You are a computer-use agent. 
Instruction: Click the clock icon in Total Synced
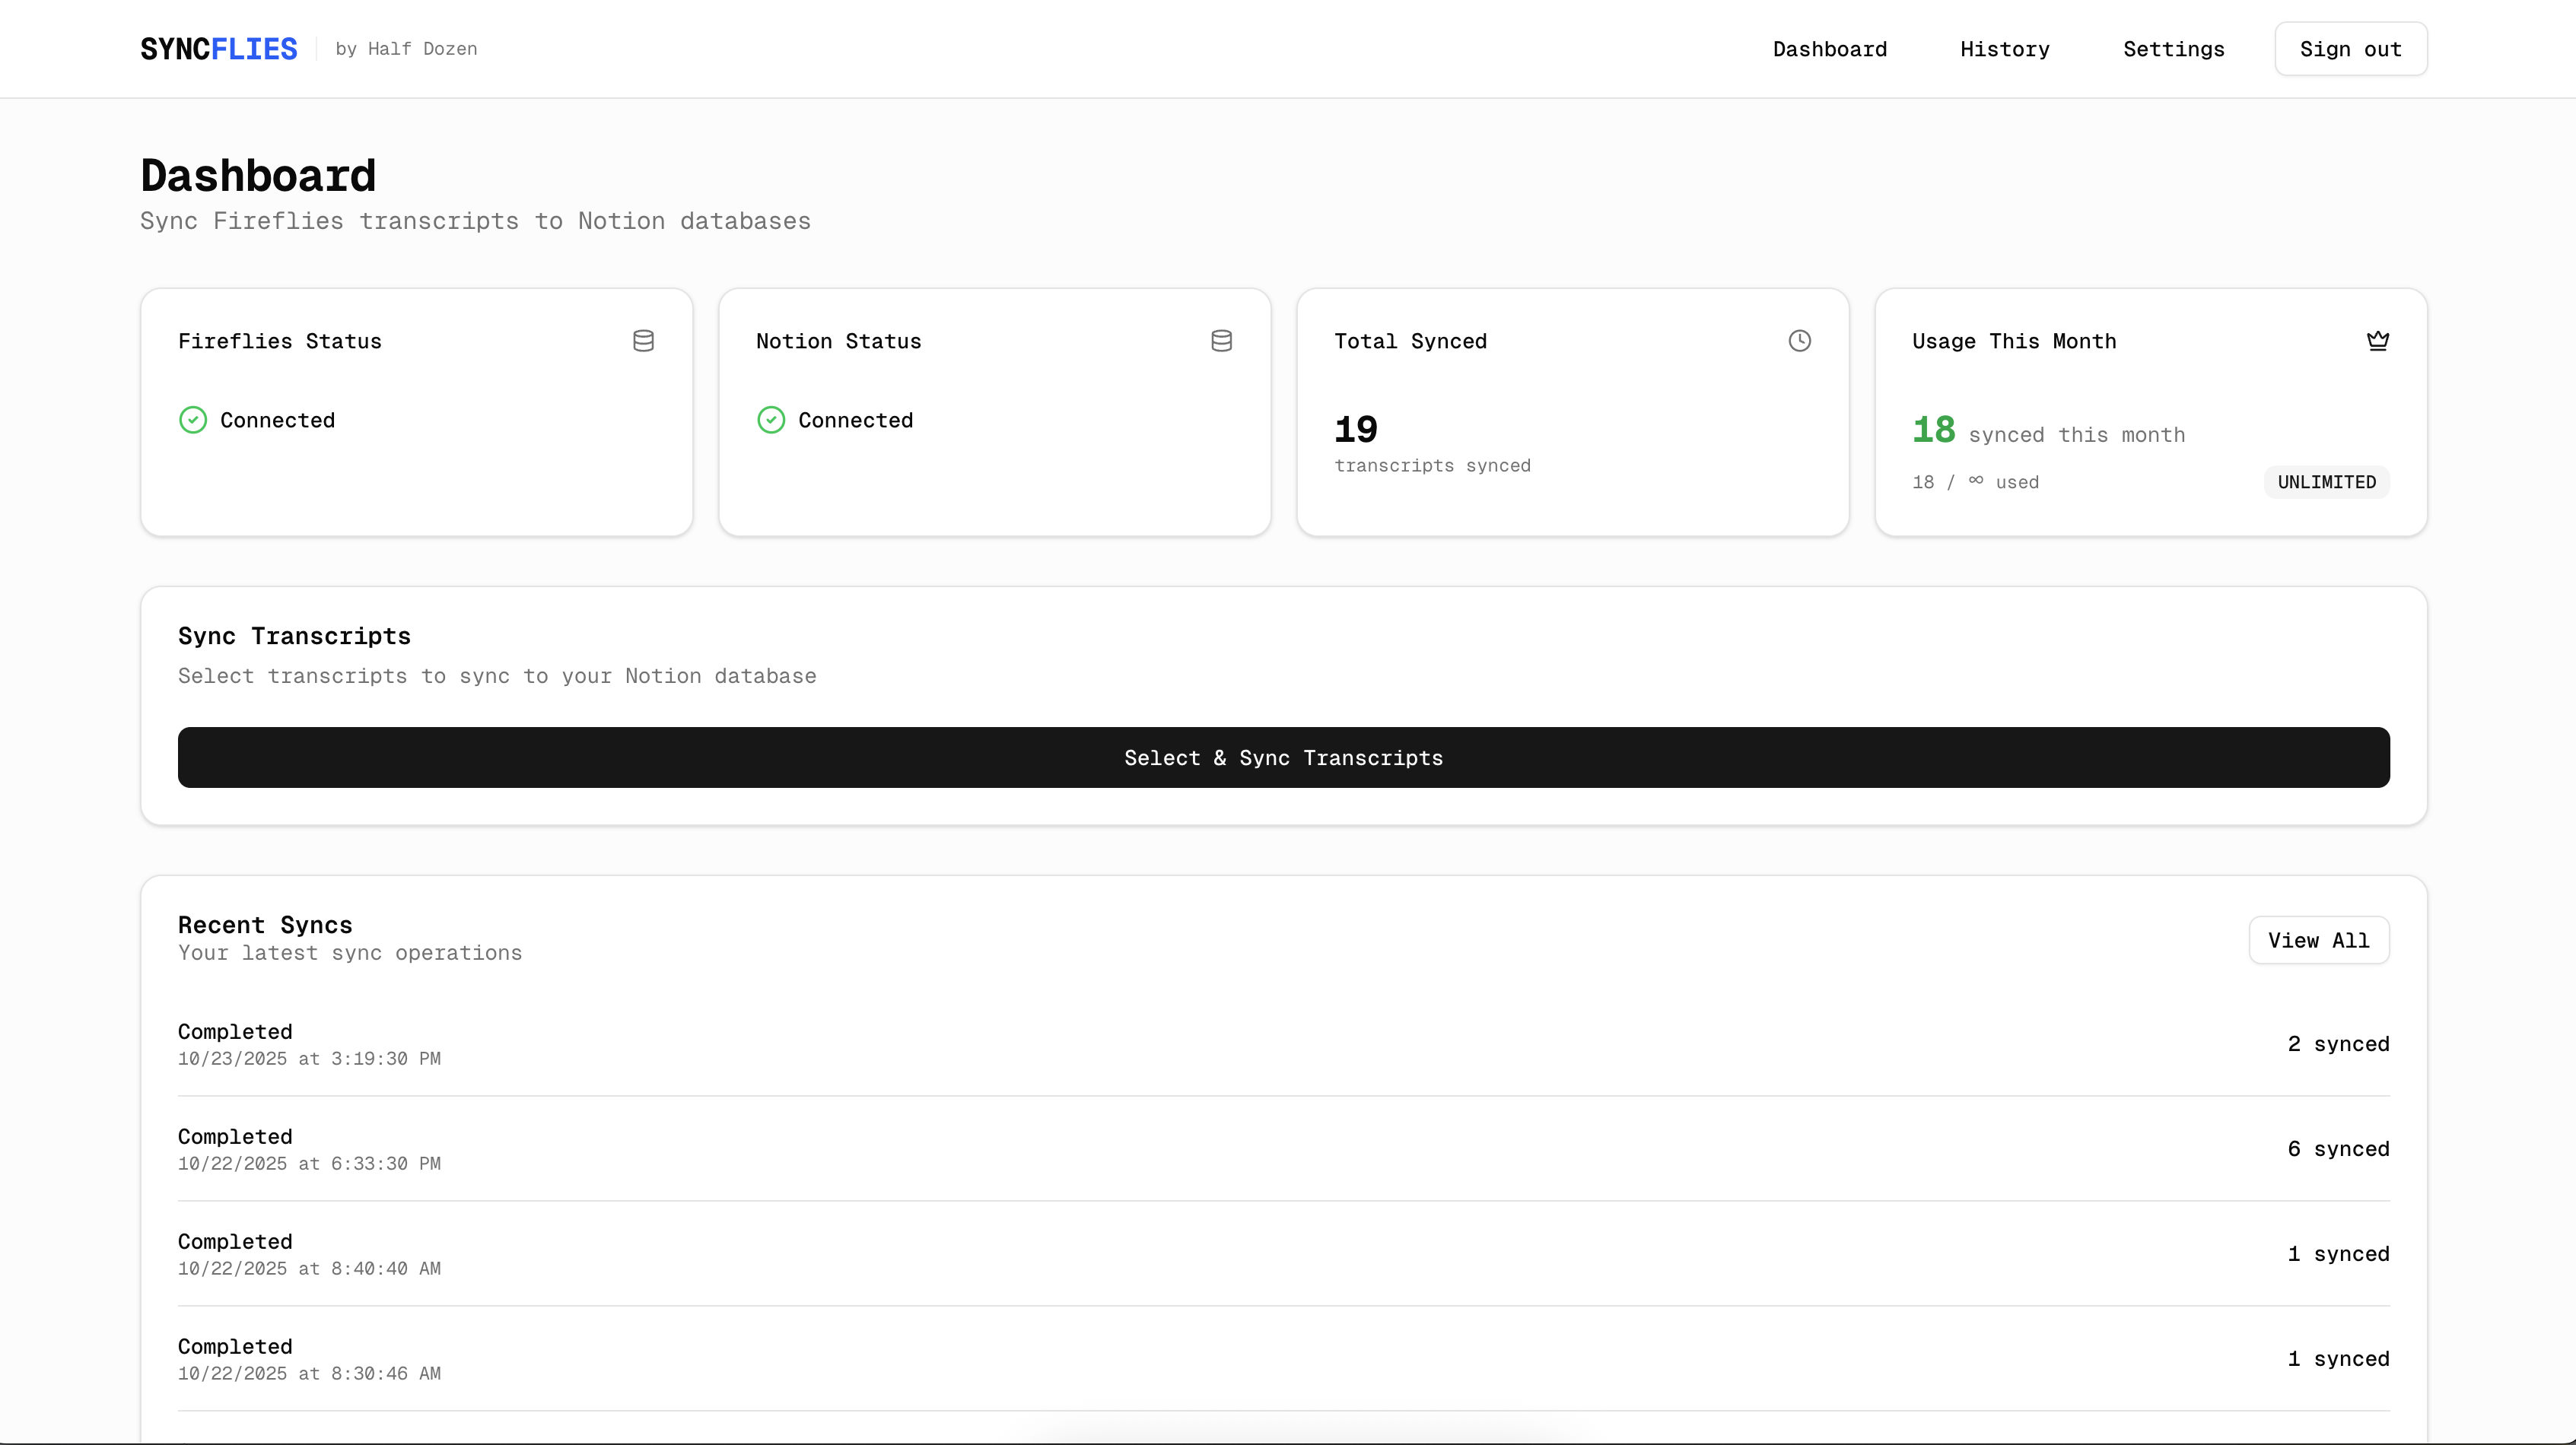(x=1799, y=341)
